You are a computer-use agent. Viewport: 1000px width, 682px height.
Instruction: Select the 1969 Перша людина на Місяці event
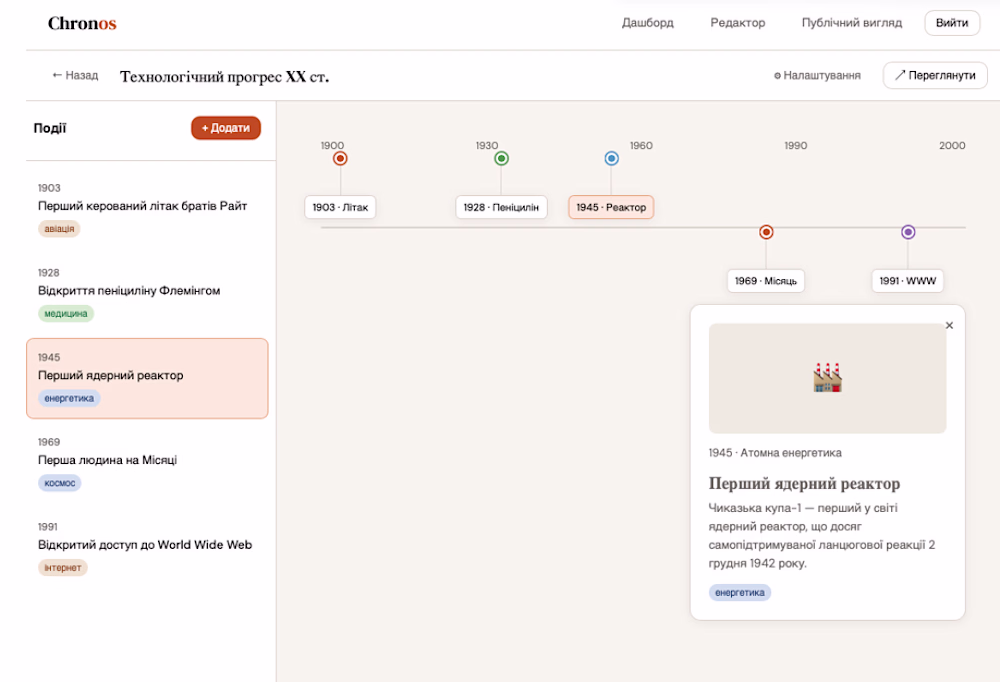[x=147, y=463]
